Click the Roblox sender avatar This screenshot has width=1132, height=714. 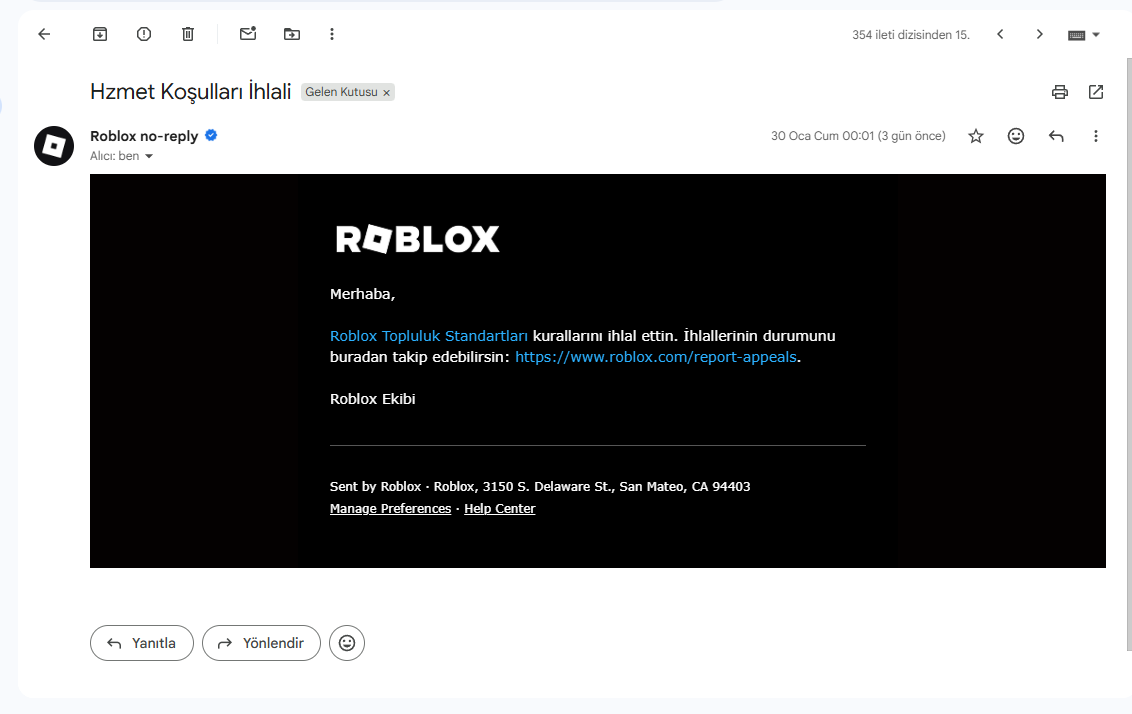(x=54, y=146)
